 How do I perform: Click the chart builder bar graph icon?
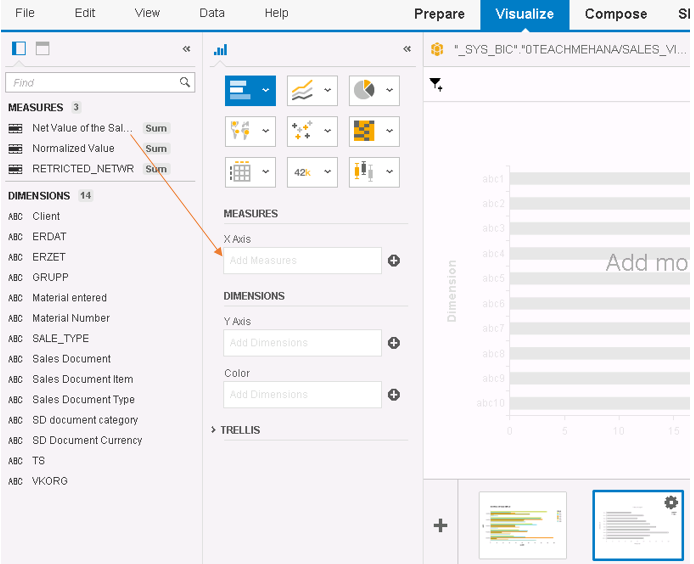point(220,50)
